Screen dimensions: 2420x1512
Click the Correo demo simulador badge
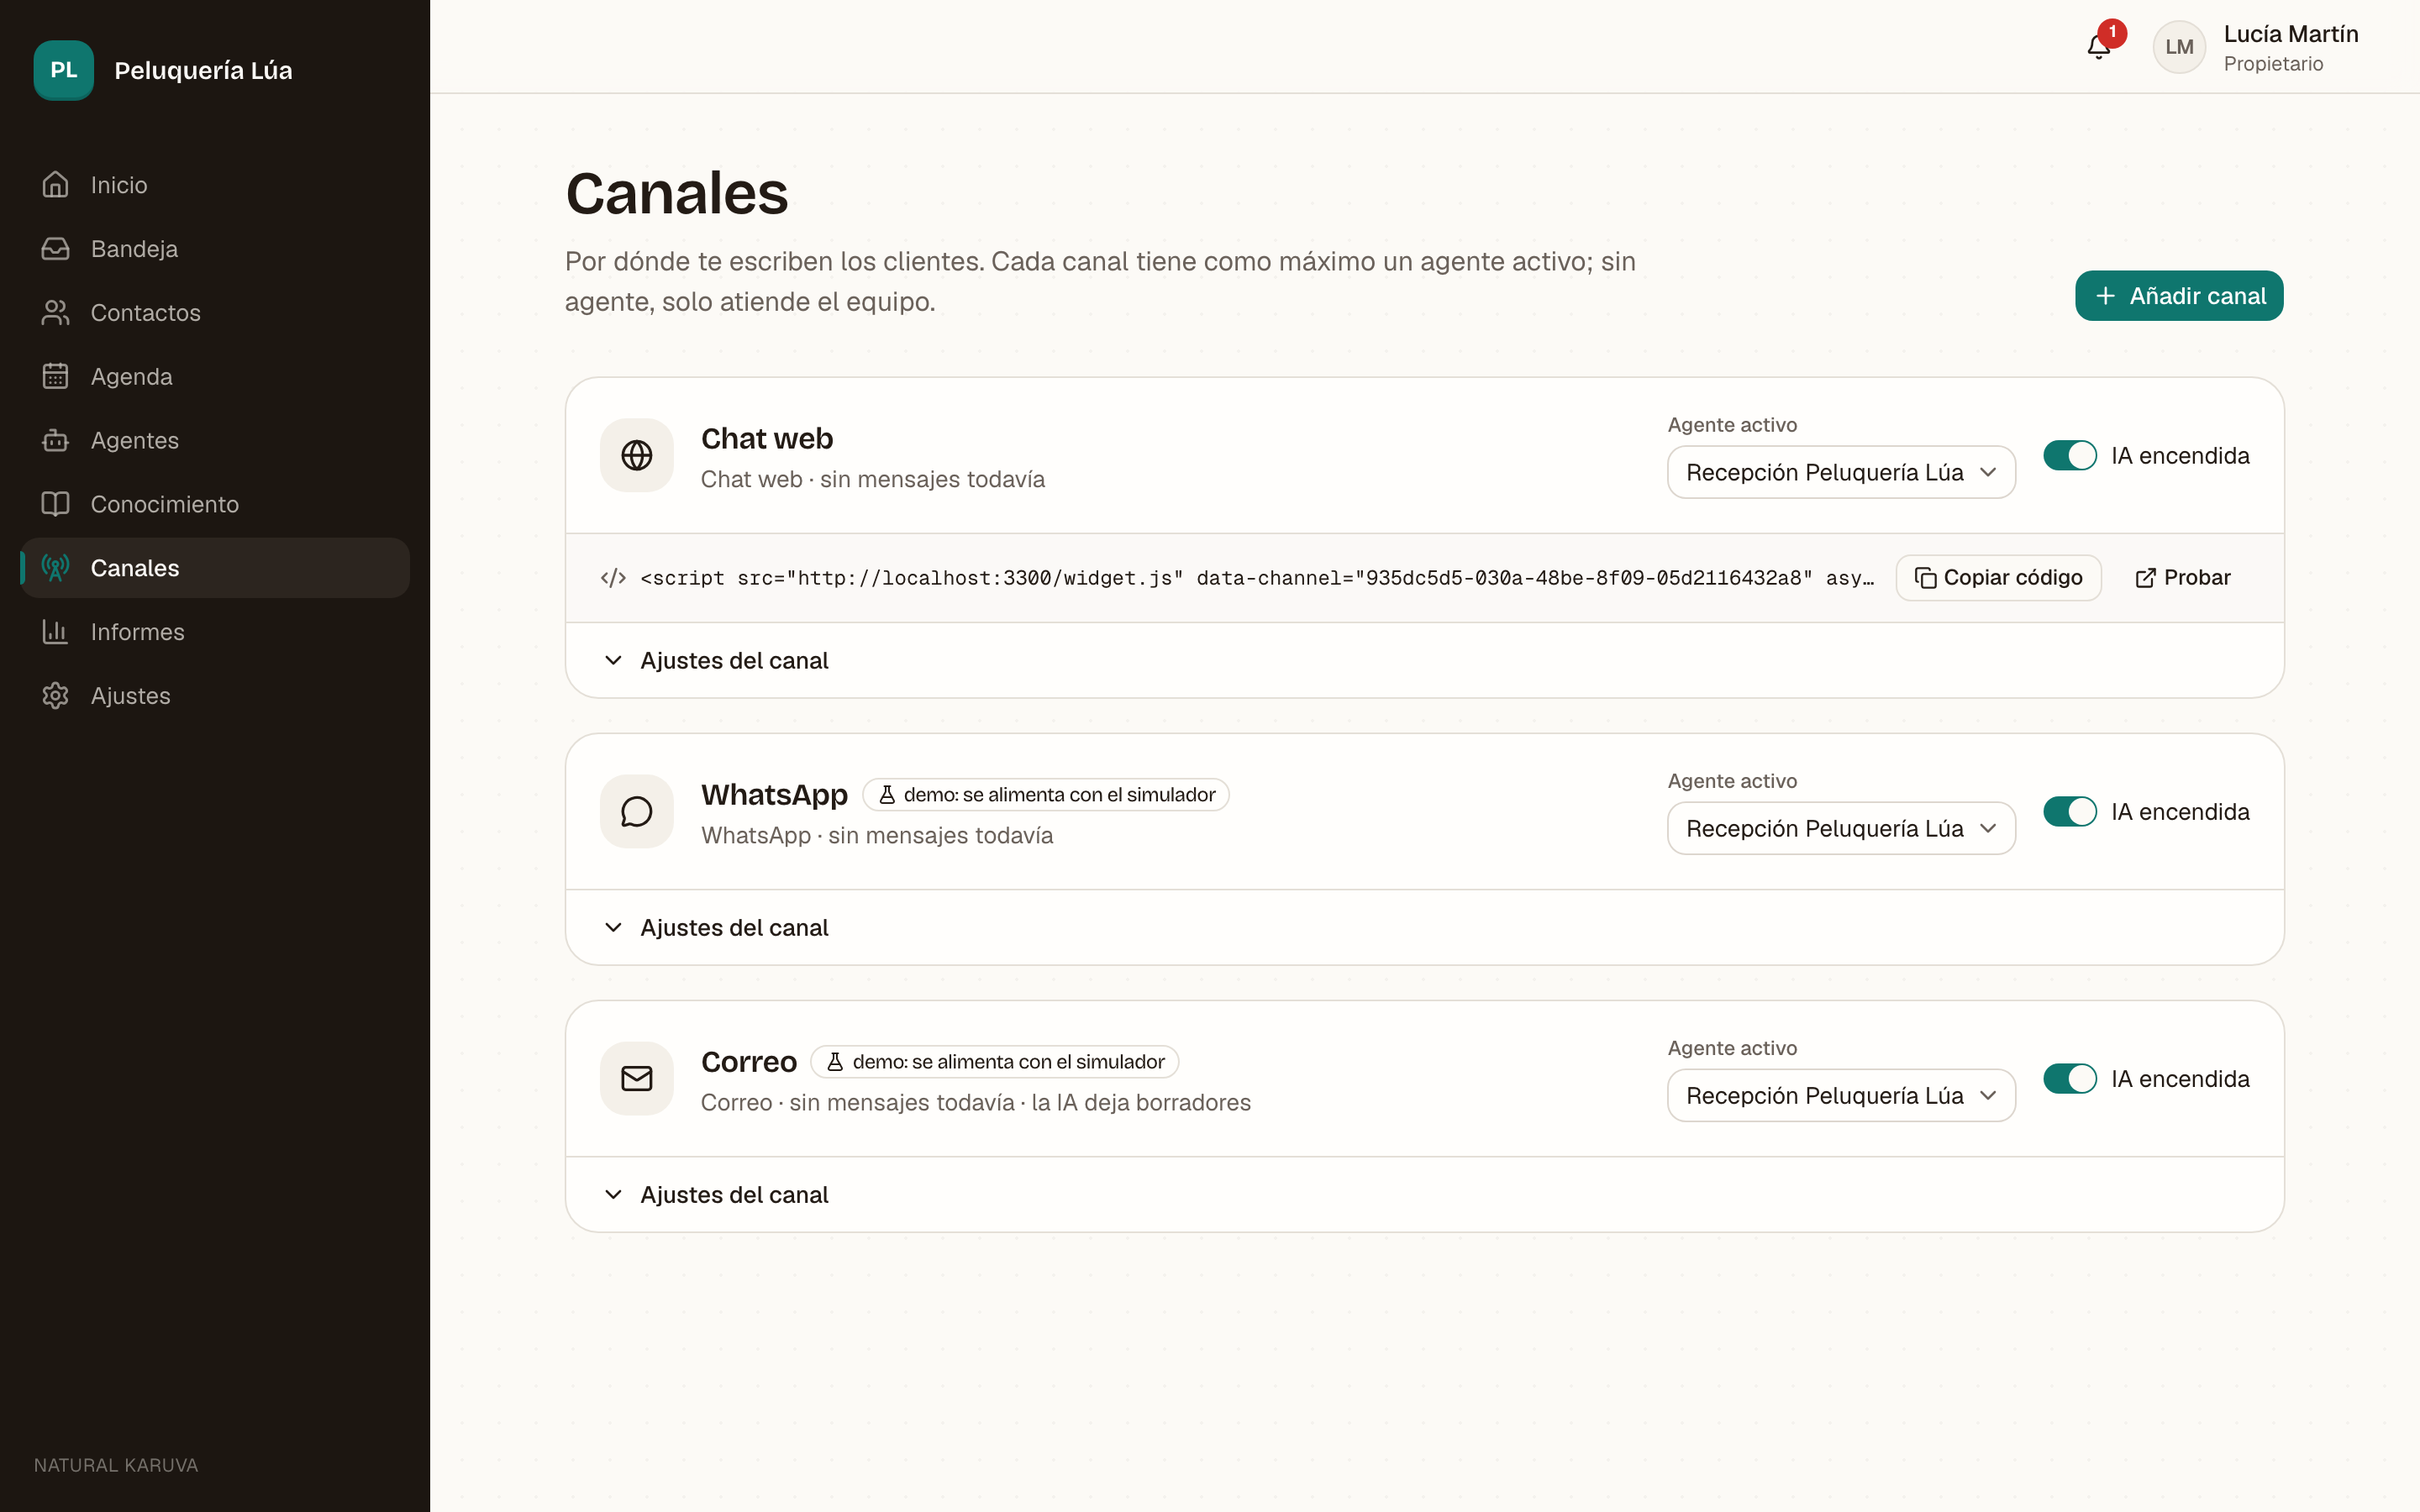pyautogui.click(x=995, y=1062)
